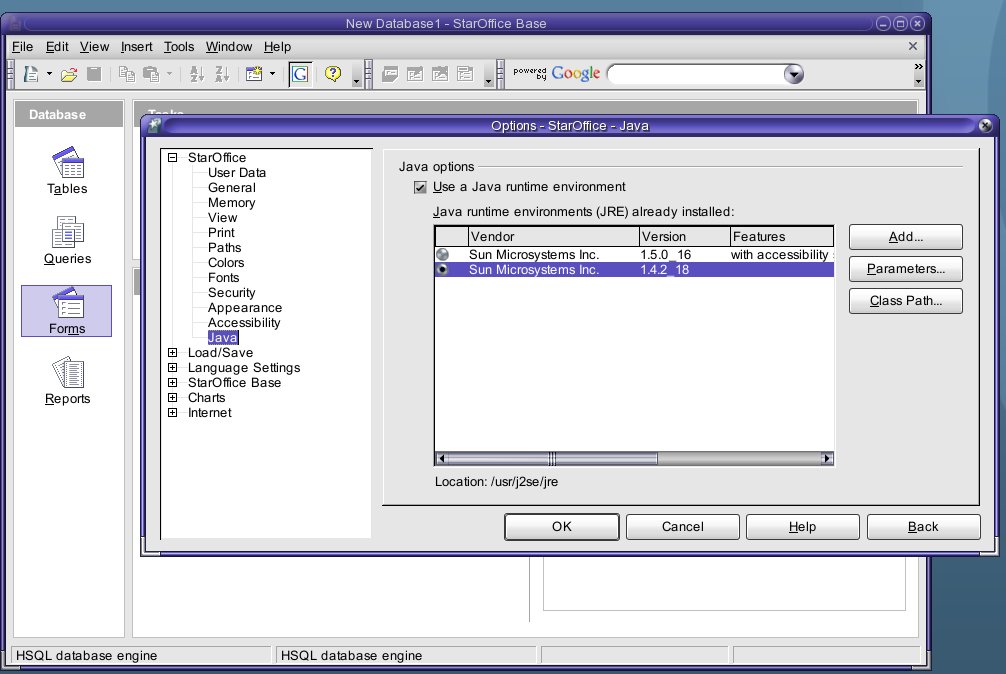Click the Class Path... button

point(905,301)
